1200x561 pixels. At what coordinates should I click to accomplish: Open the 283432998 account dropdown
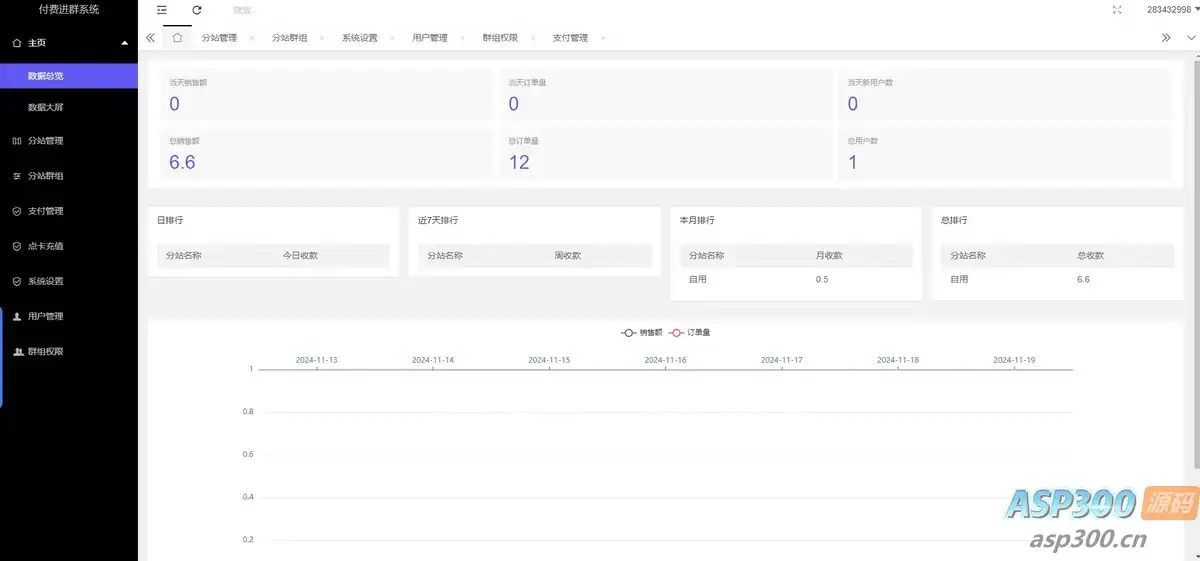[1172, 9]
